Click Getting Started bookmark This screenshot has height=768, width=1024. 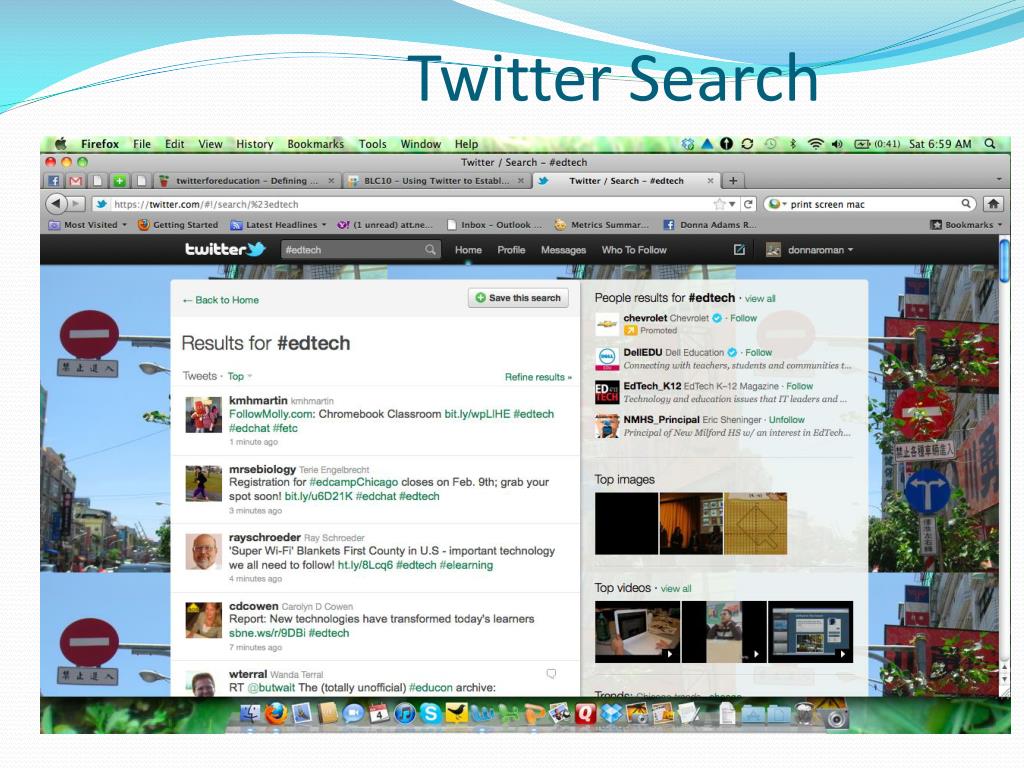pyautogui.click(x=178, y=225)
